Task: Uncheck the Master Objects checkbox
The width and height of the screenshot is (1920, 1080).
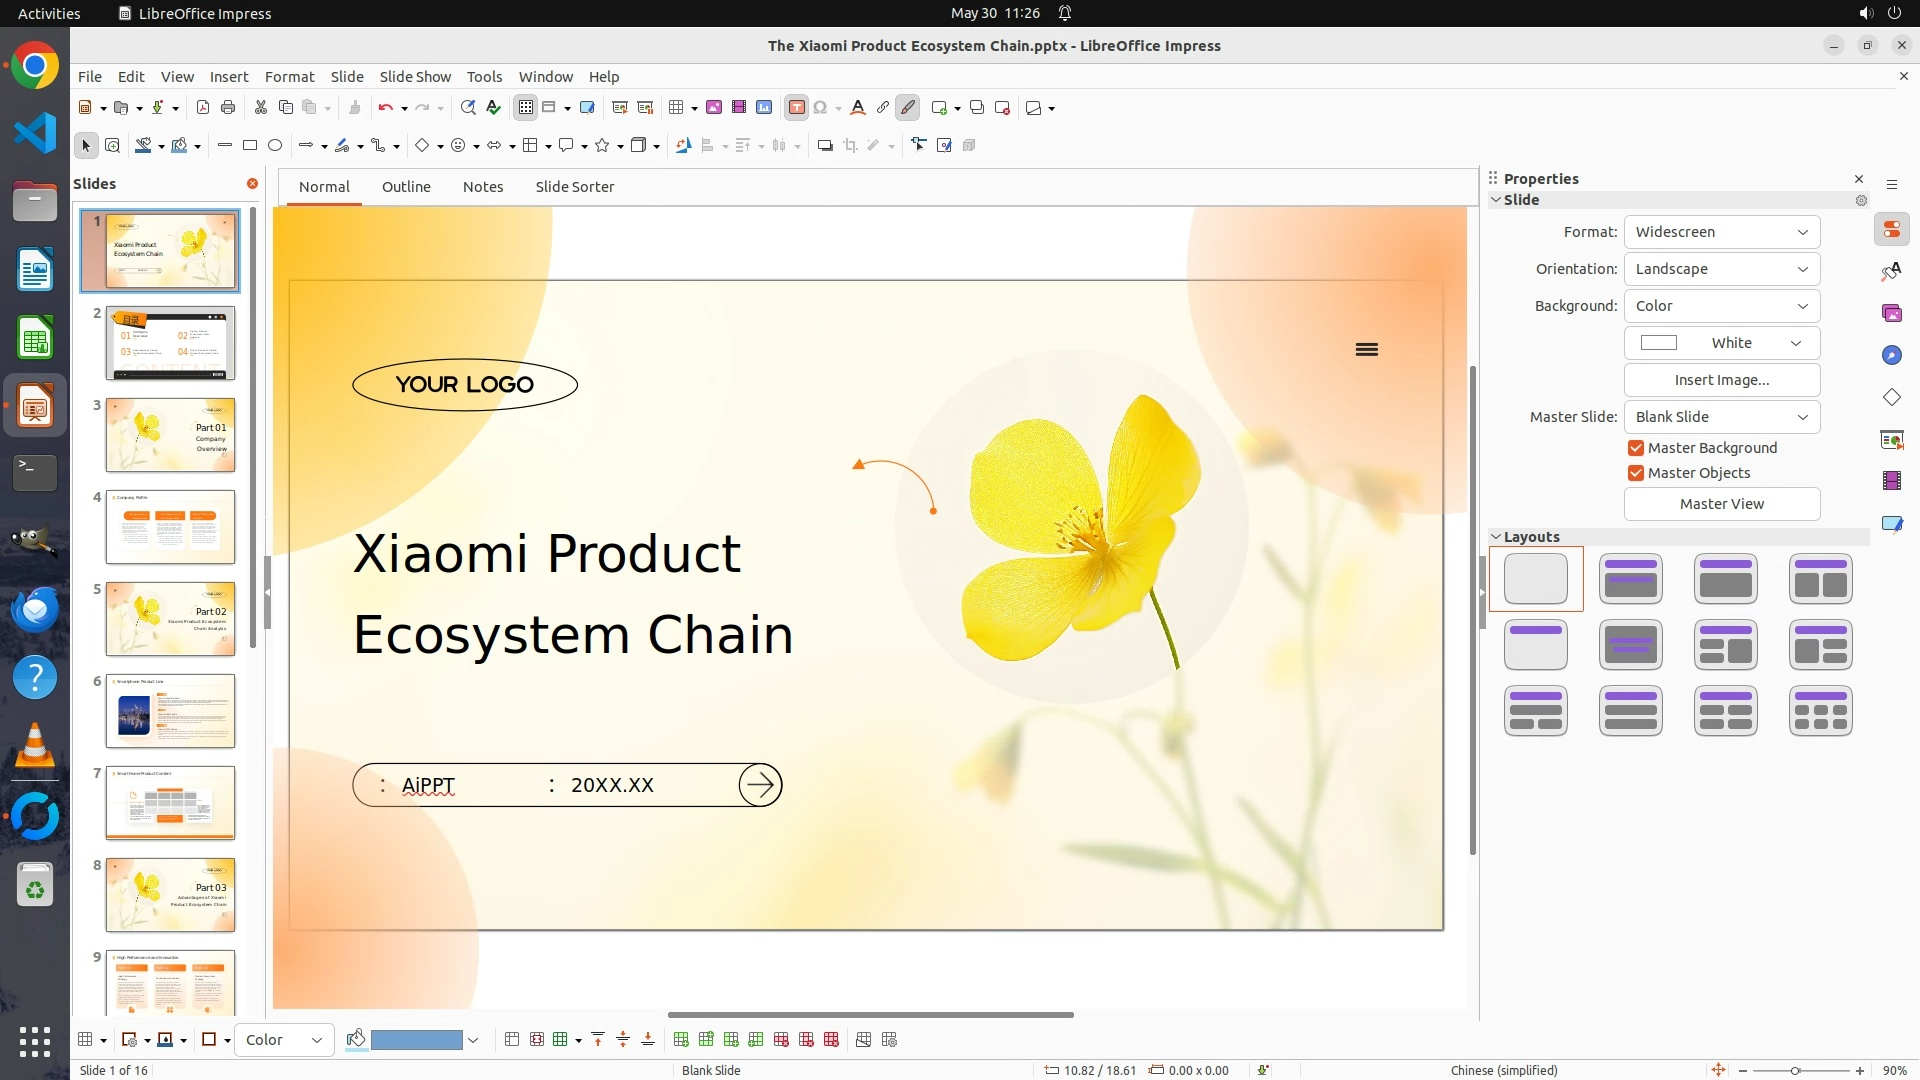Action: pyautogui.click(x=1636, y=473)
